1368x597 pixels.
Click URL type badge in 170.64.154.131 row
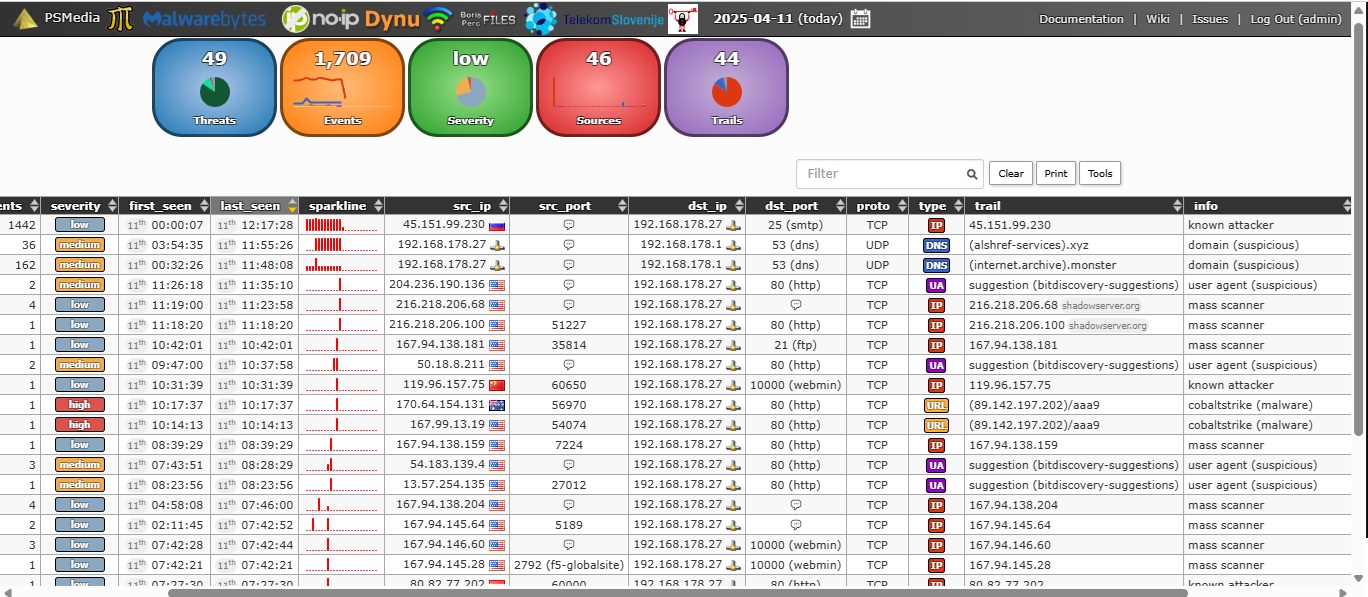(x=936, y=405)
